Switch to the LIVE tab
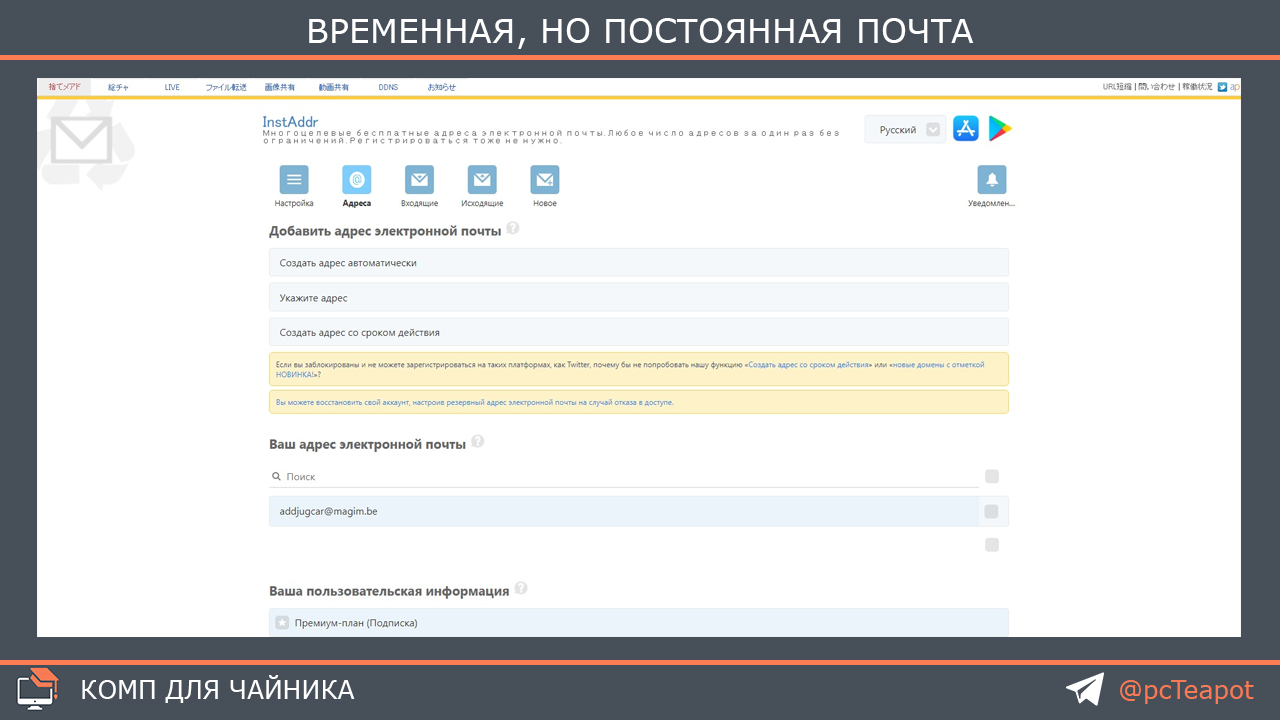 coord(173,87)
